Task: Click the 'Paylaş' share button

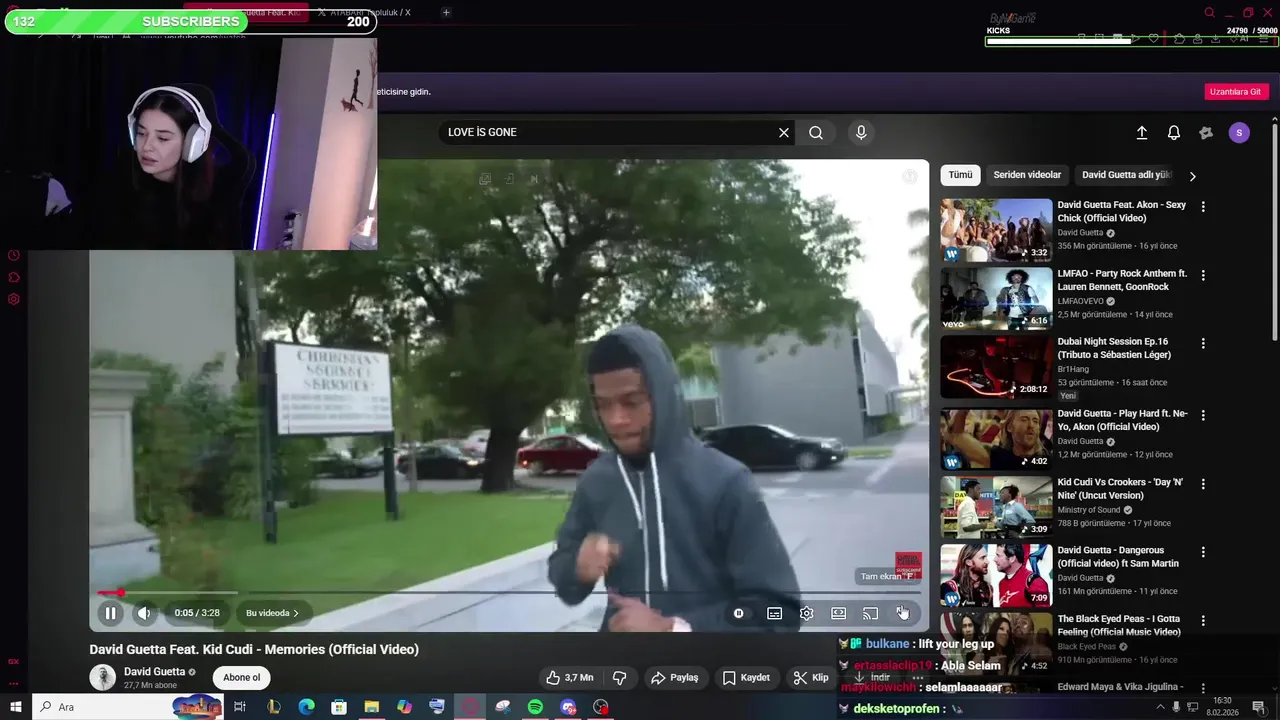Action: (x=675, y=678)
